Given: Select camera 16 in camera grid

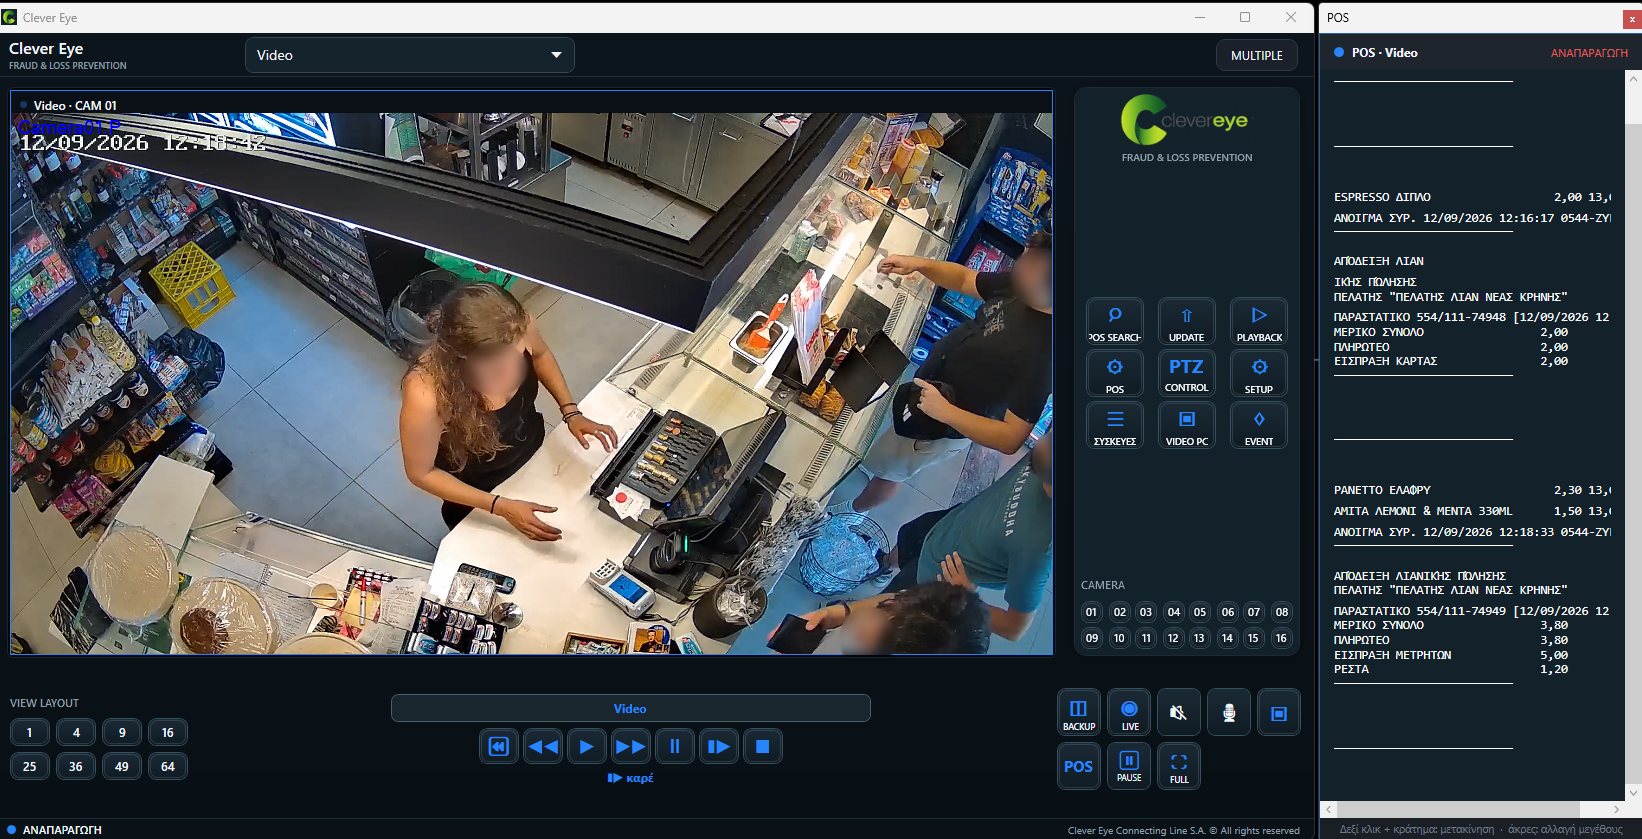Looking at the screenshot, I should [x=1281, y=638].
